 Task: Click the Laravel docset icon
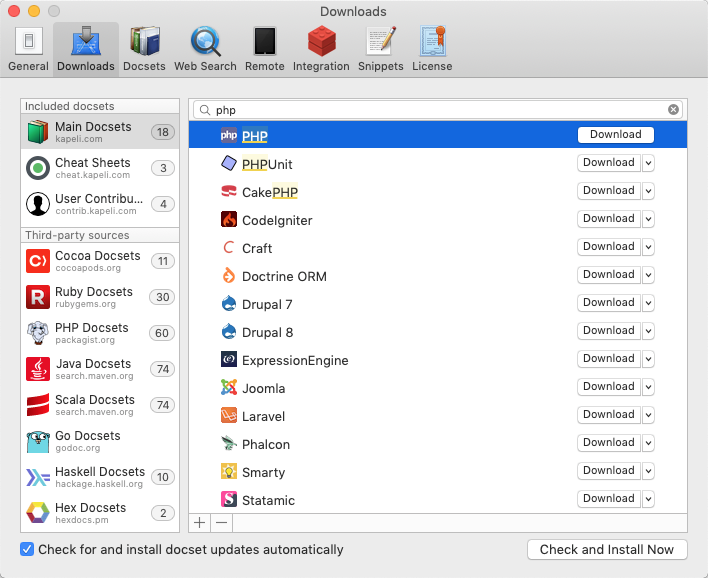229,415
